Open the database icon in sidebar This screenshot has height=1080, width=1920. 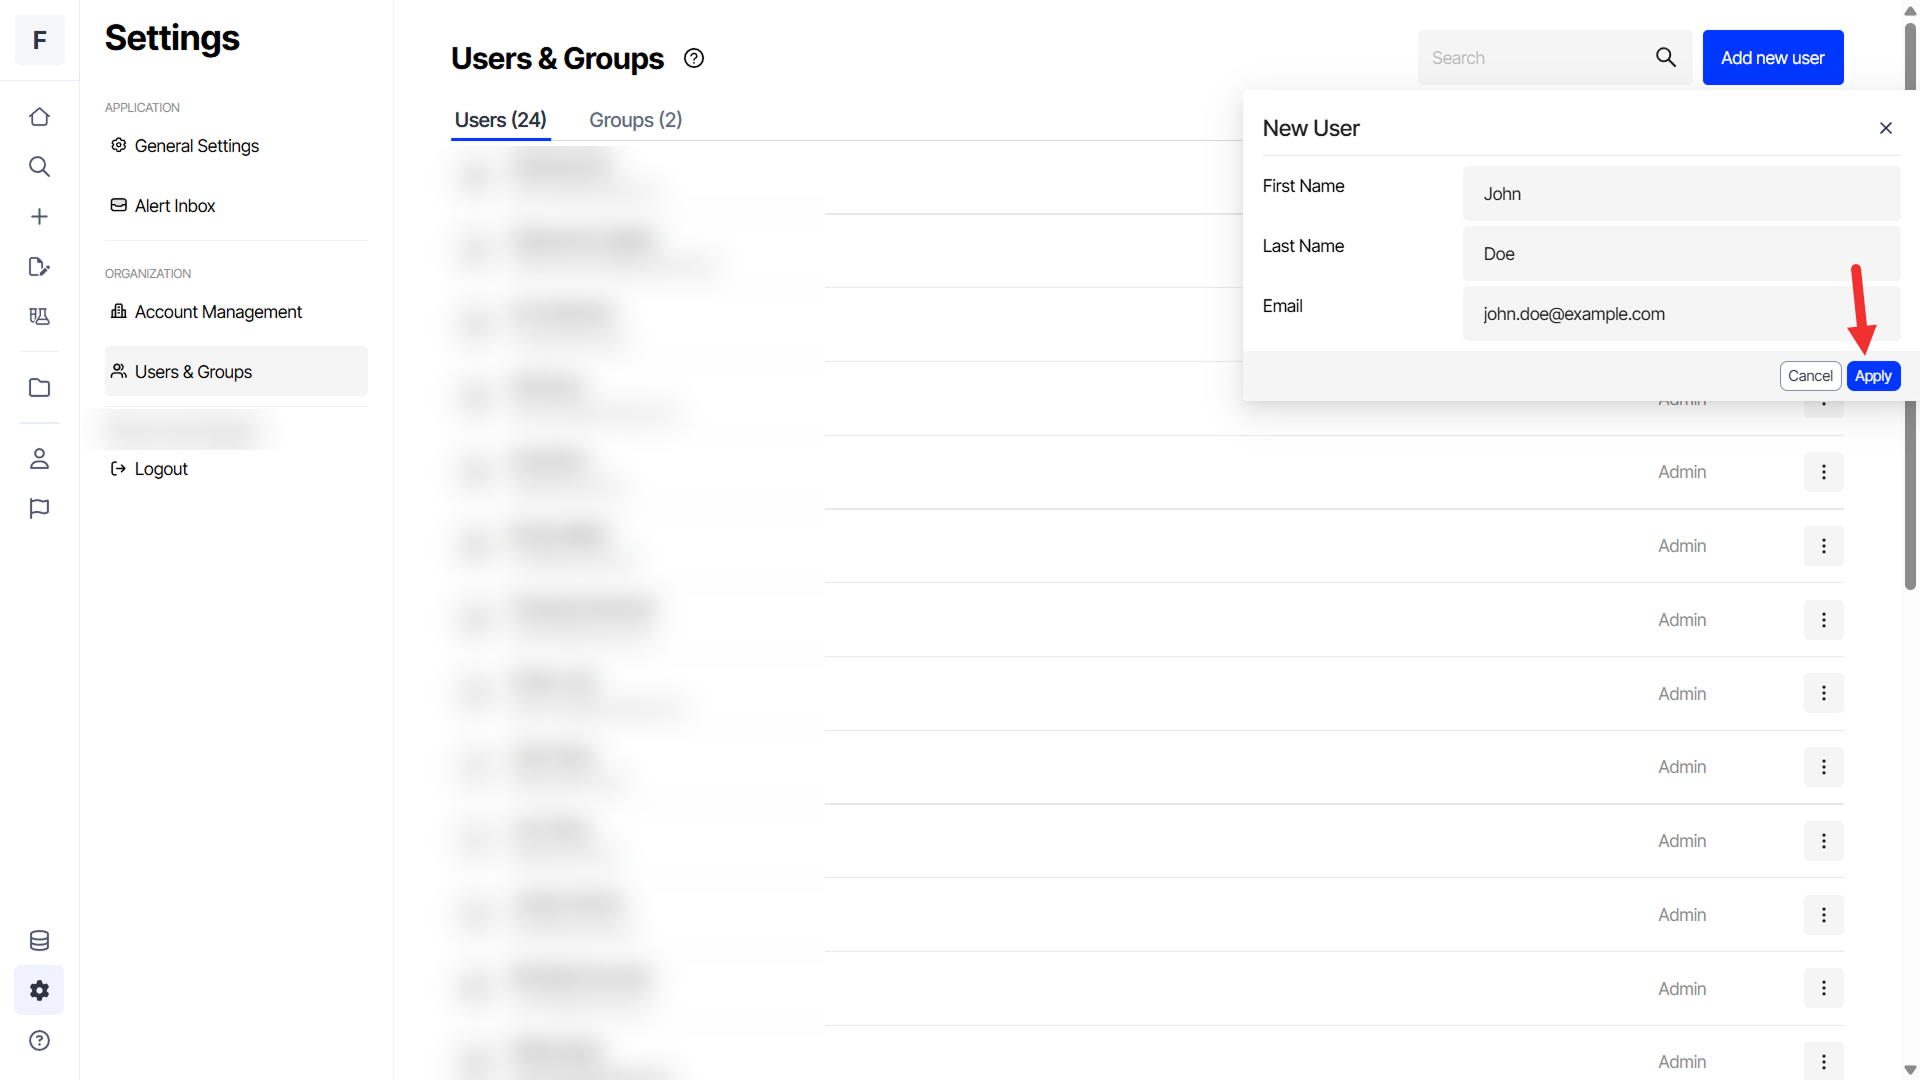(x=39, y=941)
